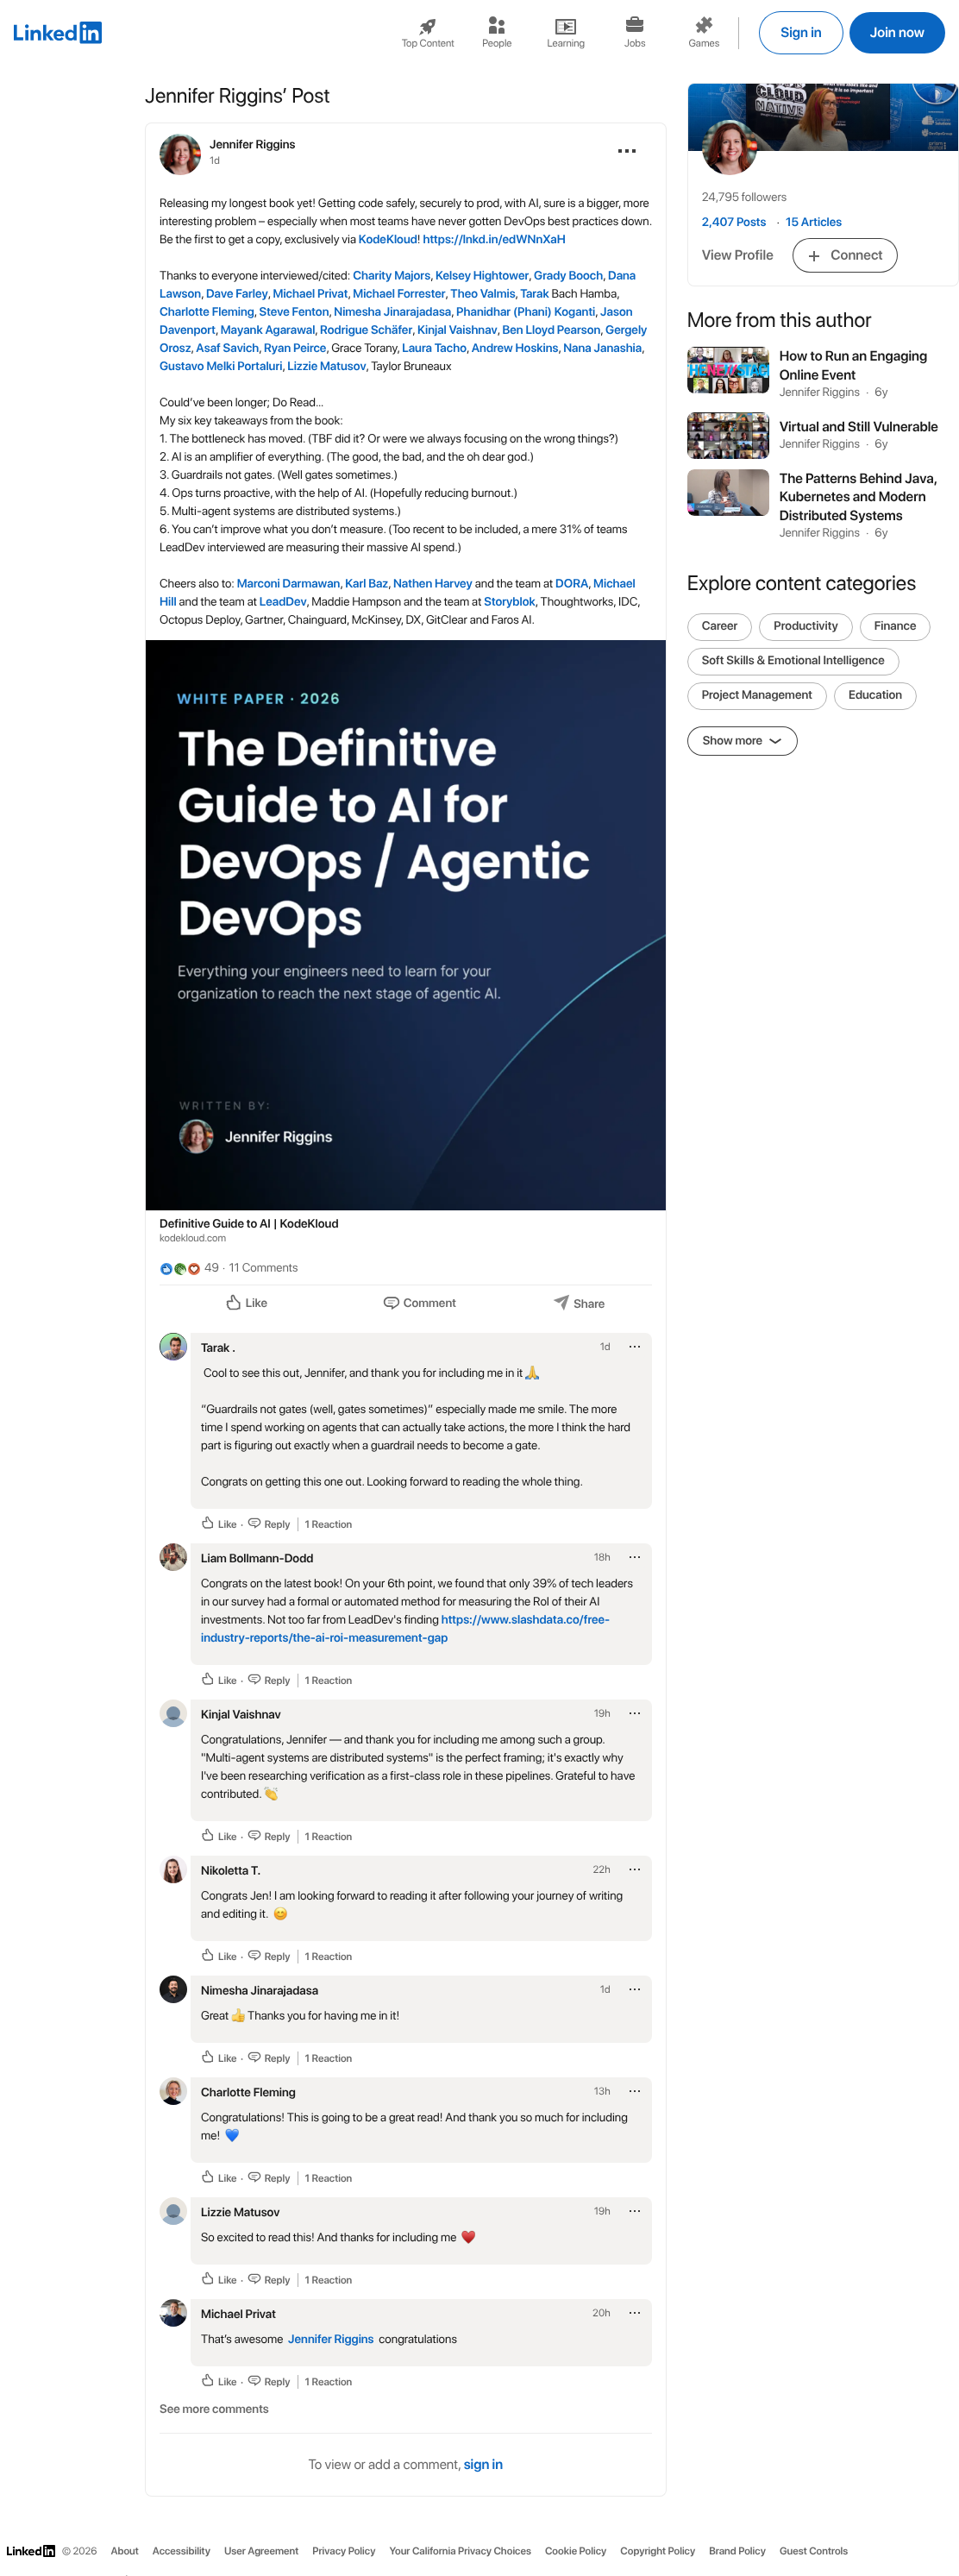Open options menu on Nikoletta T.'s comment
This screenshot has height=2576, width=959.
coord(634,1869)
